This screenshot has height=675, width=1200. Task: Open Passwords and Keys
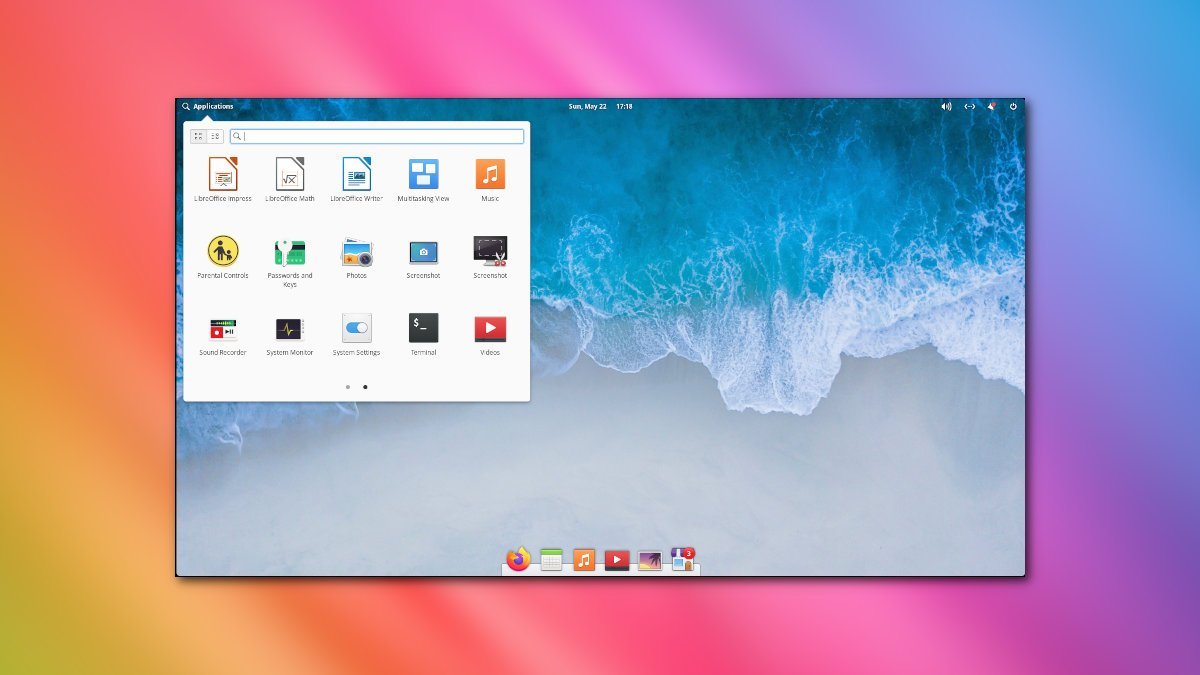pos(289,253)
